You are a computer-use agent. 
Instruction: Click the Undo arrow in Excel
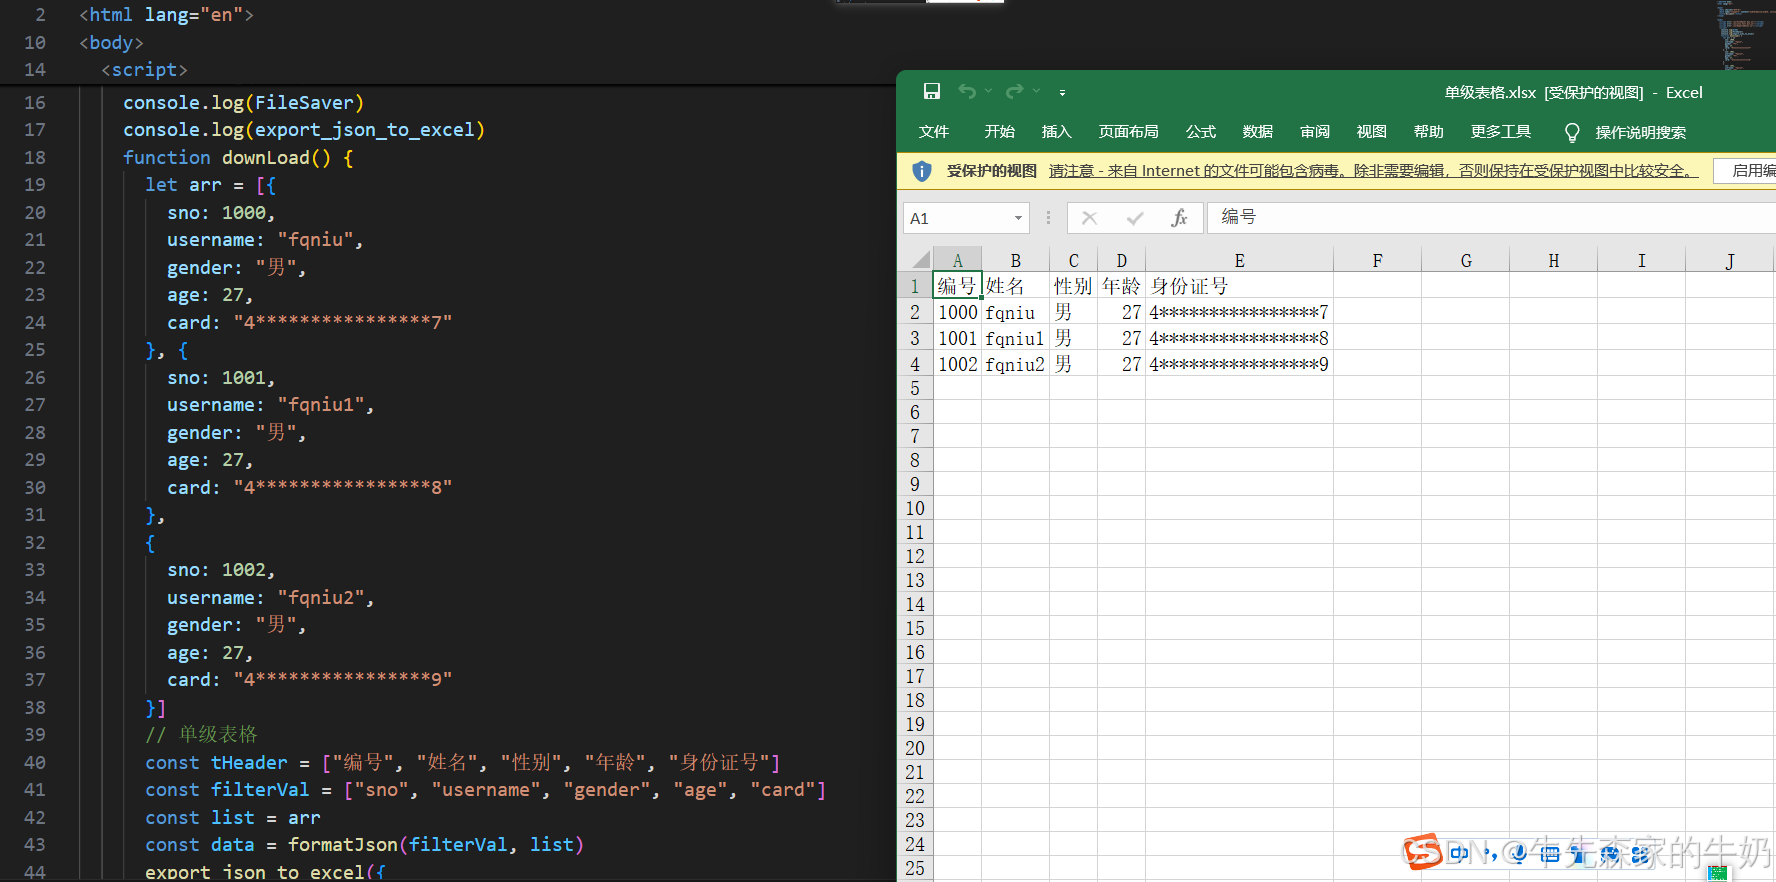[x=967, y=92]
